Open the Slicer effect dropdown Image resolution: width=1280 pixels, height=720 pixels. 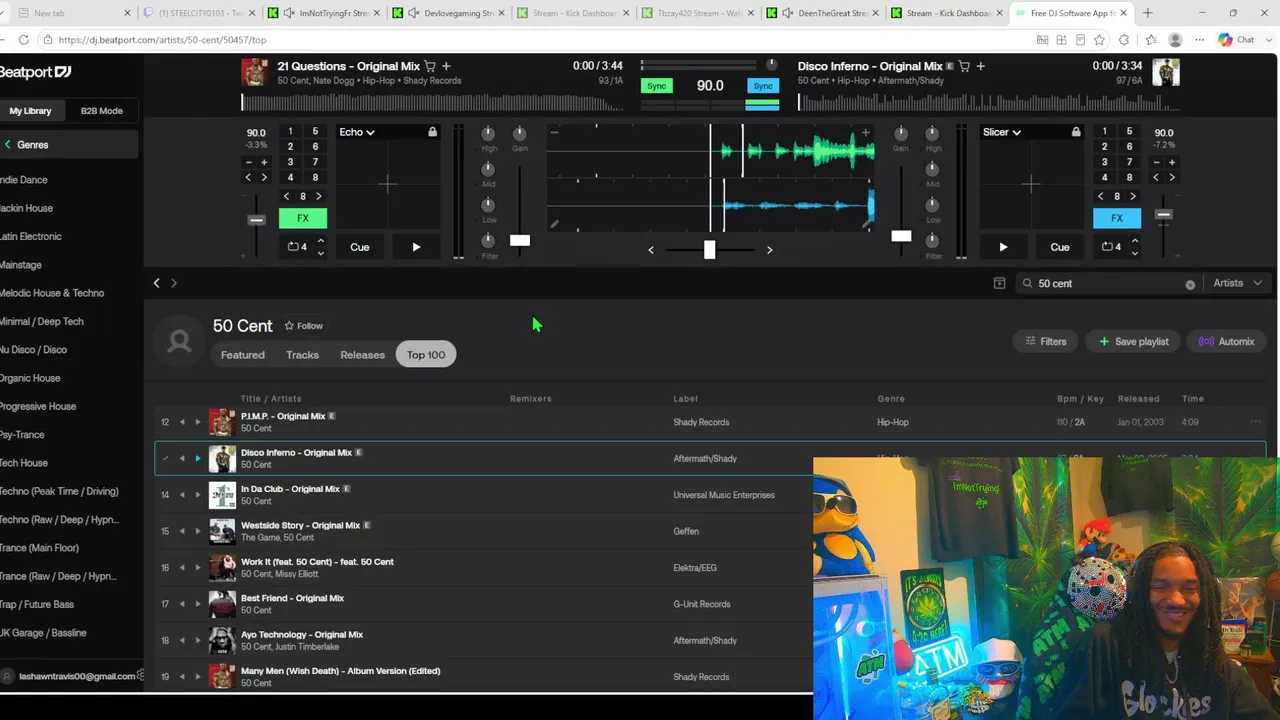pos(1001,132)
